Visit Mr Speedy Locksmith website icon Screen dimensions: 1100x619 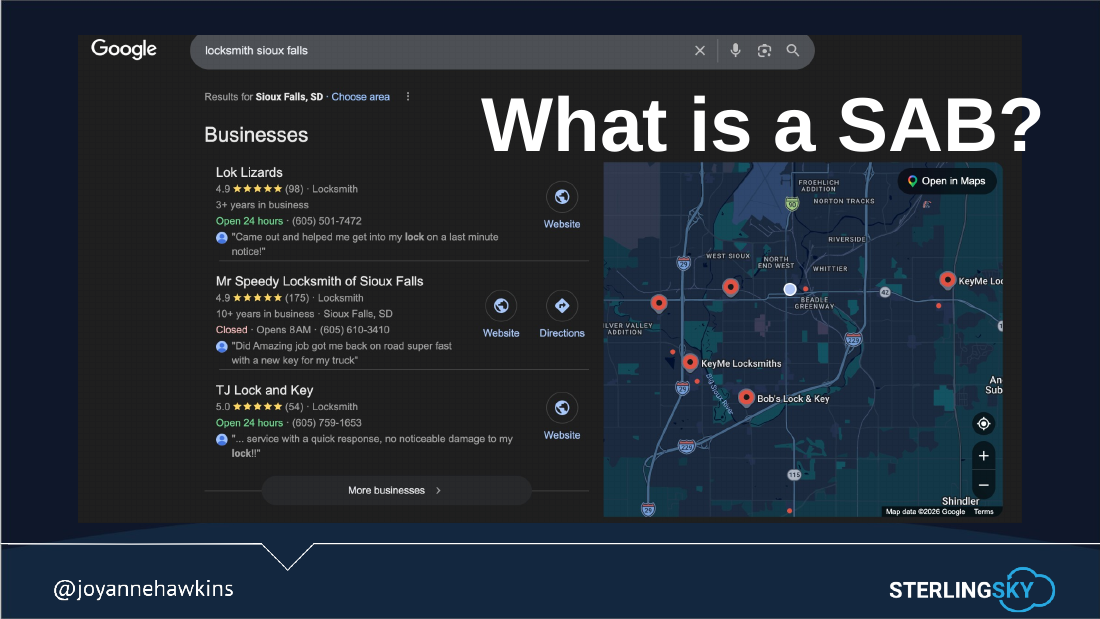[x=501, y=306]
